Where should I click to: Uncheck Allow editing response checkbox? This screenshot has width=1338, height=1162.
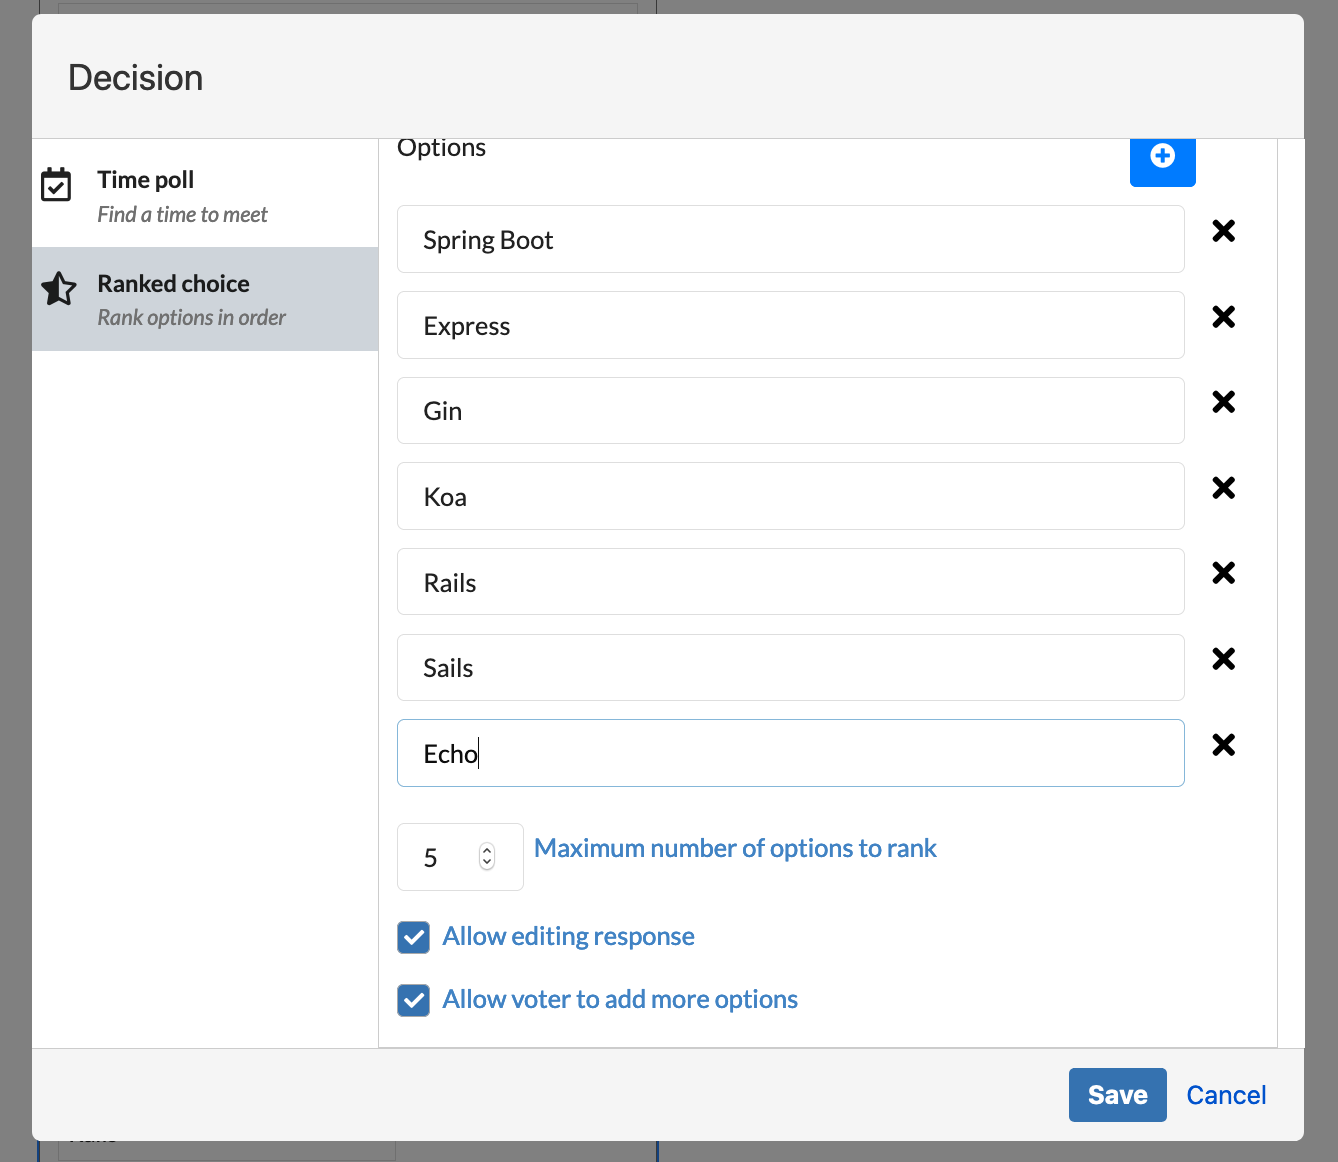point(413,937)
